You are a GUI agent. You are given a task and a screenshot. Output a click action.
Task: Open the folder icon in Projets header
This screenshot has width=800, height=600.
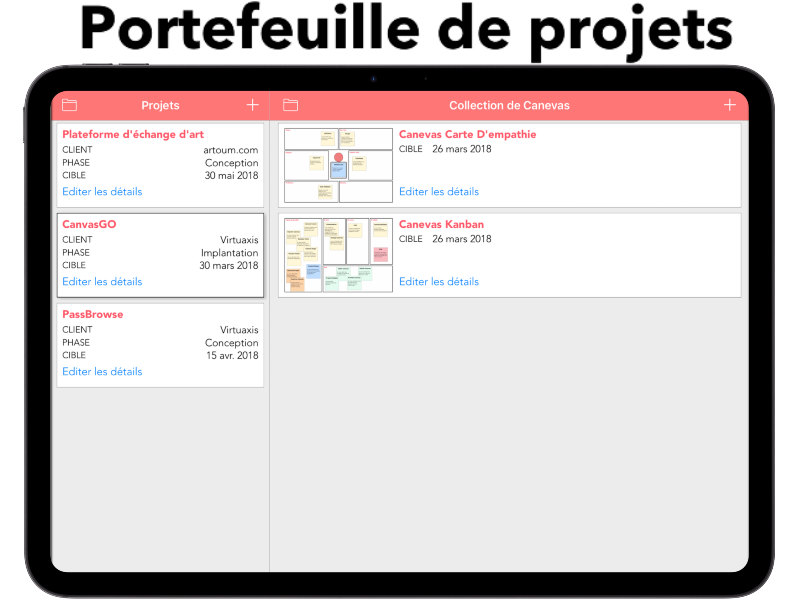[x=69, y=105]
